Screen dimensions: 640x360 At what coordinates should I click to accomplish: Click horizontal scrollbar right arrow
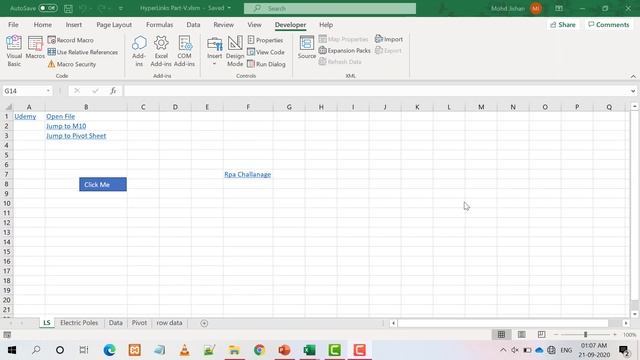point(626,323)
